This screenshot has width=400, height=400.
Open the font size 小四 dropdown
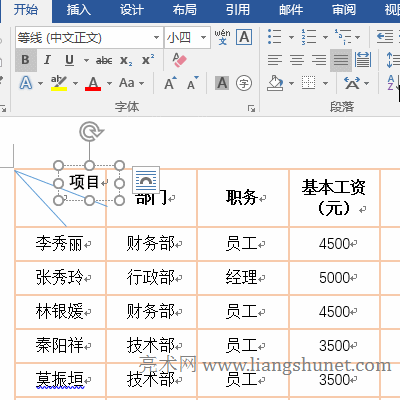(203, 37)
